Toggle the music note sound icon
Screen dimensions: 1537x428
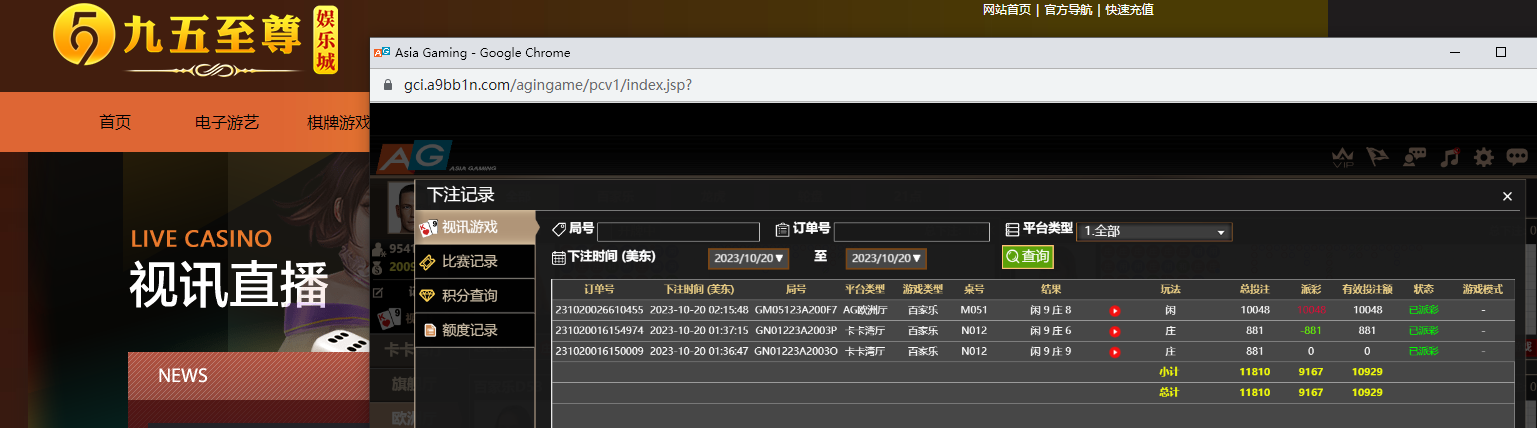(1449, 158)
